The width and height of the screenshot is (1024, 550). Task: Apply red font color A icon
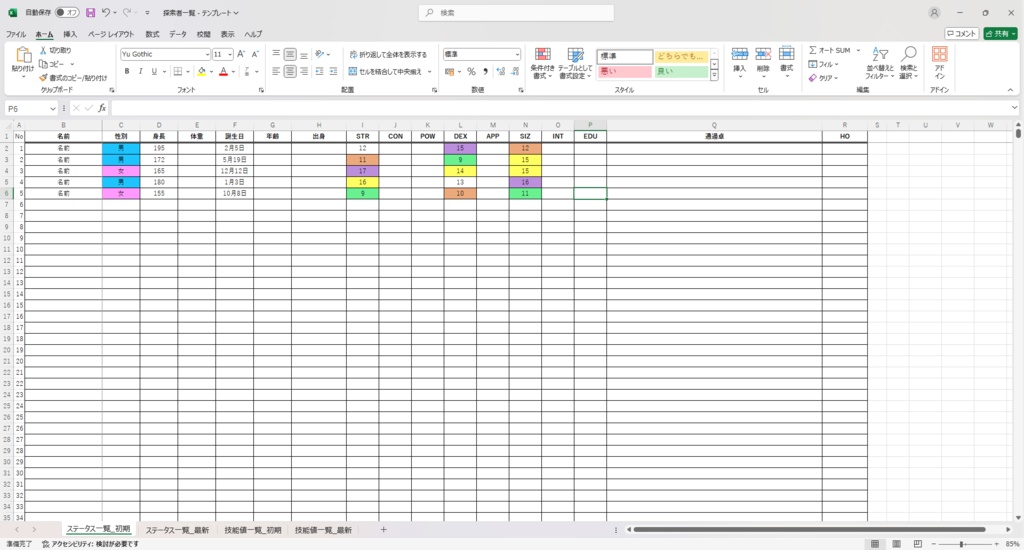point(223,71)
